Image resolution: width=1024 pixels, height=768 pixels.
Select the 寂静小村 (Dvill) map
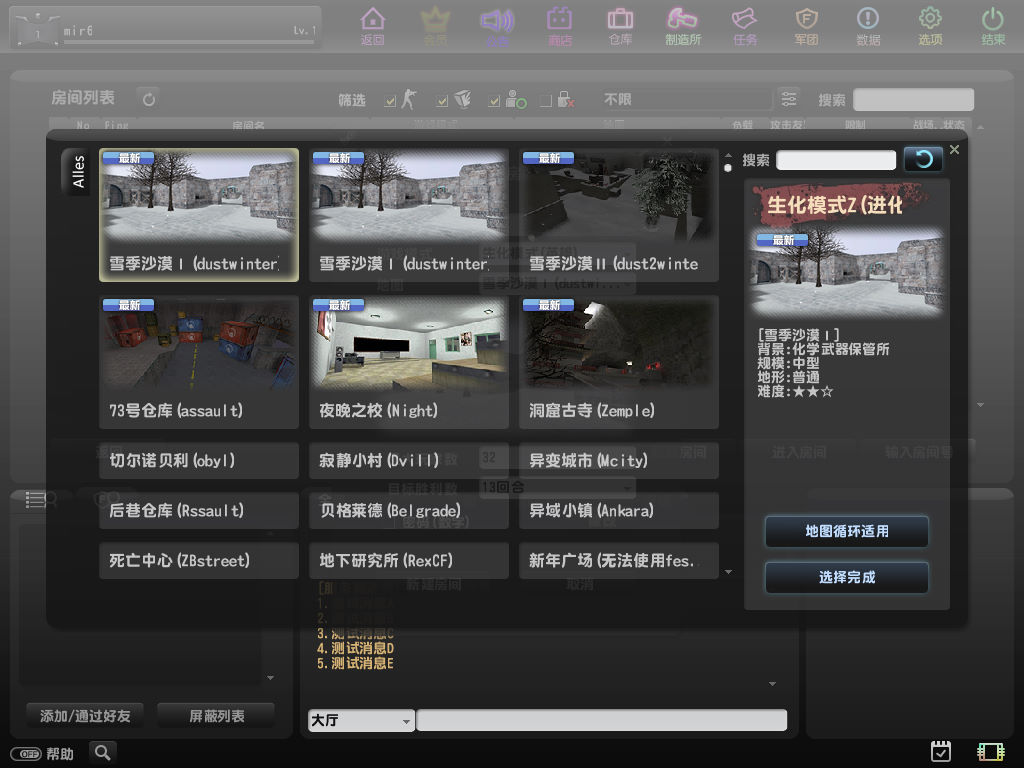(x=409, y=460)
